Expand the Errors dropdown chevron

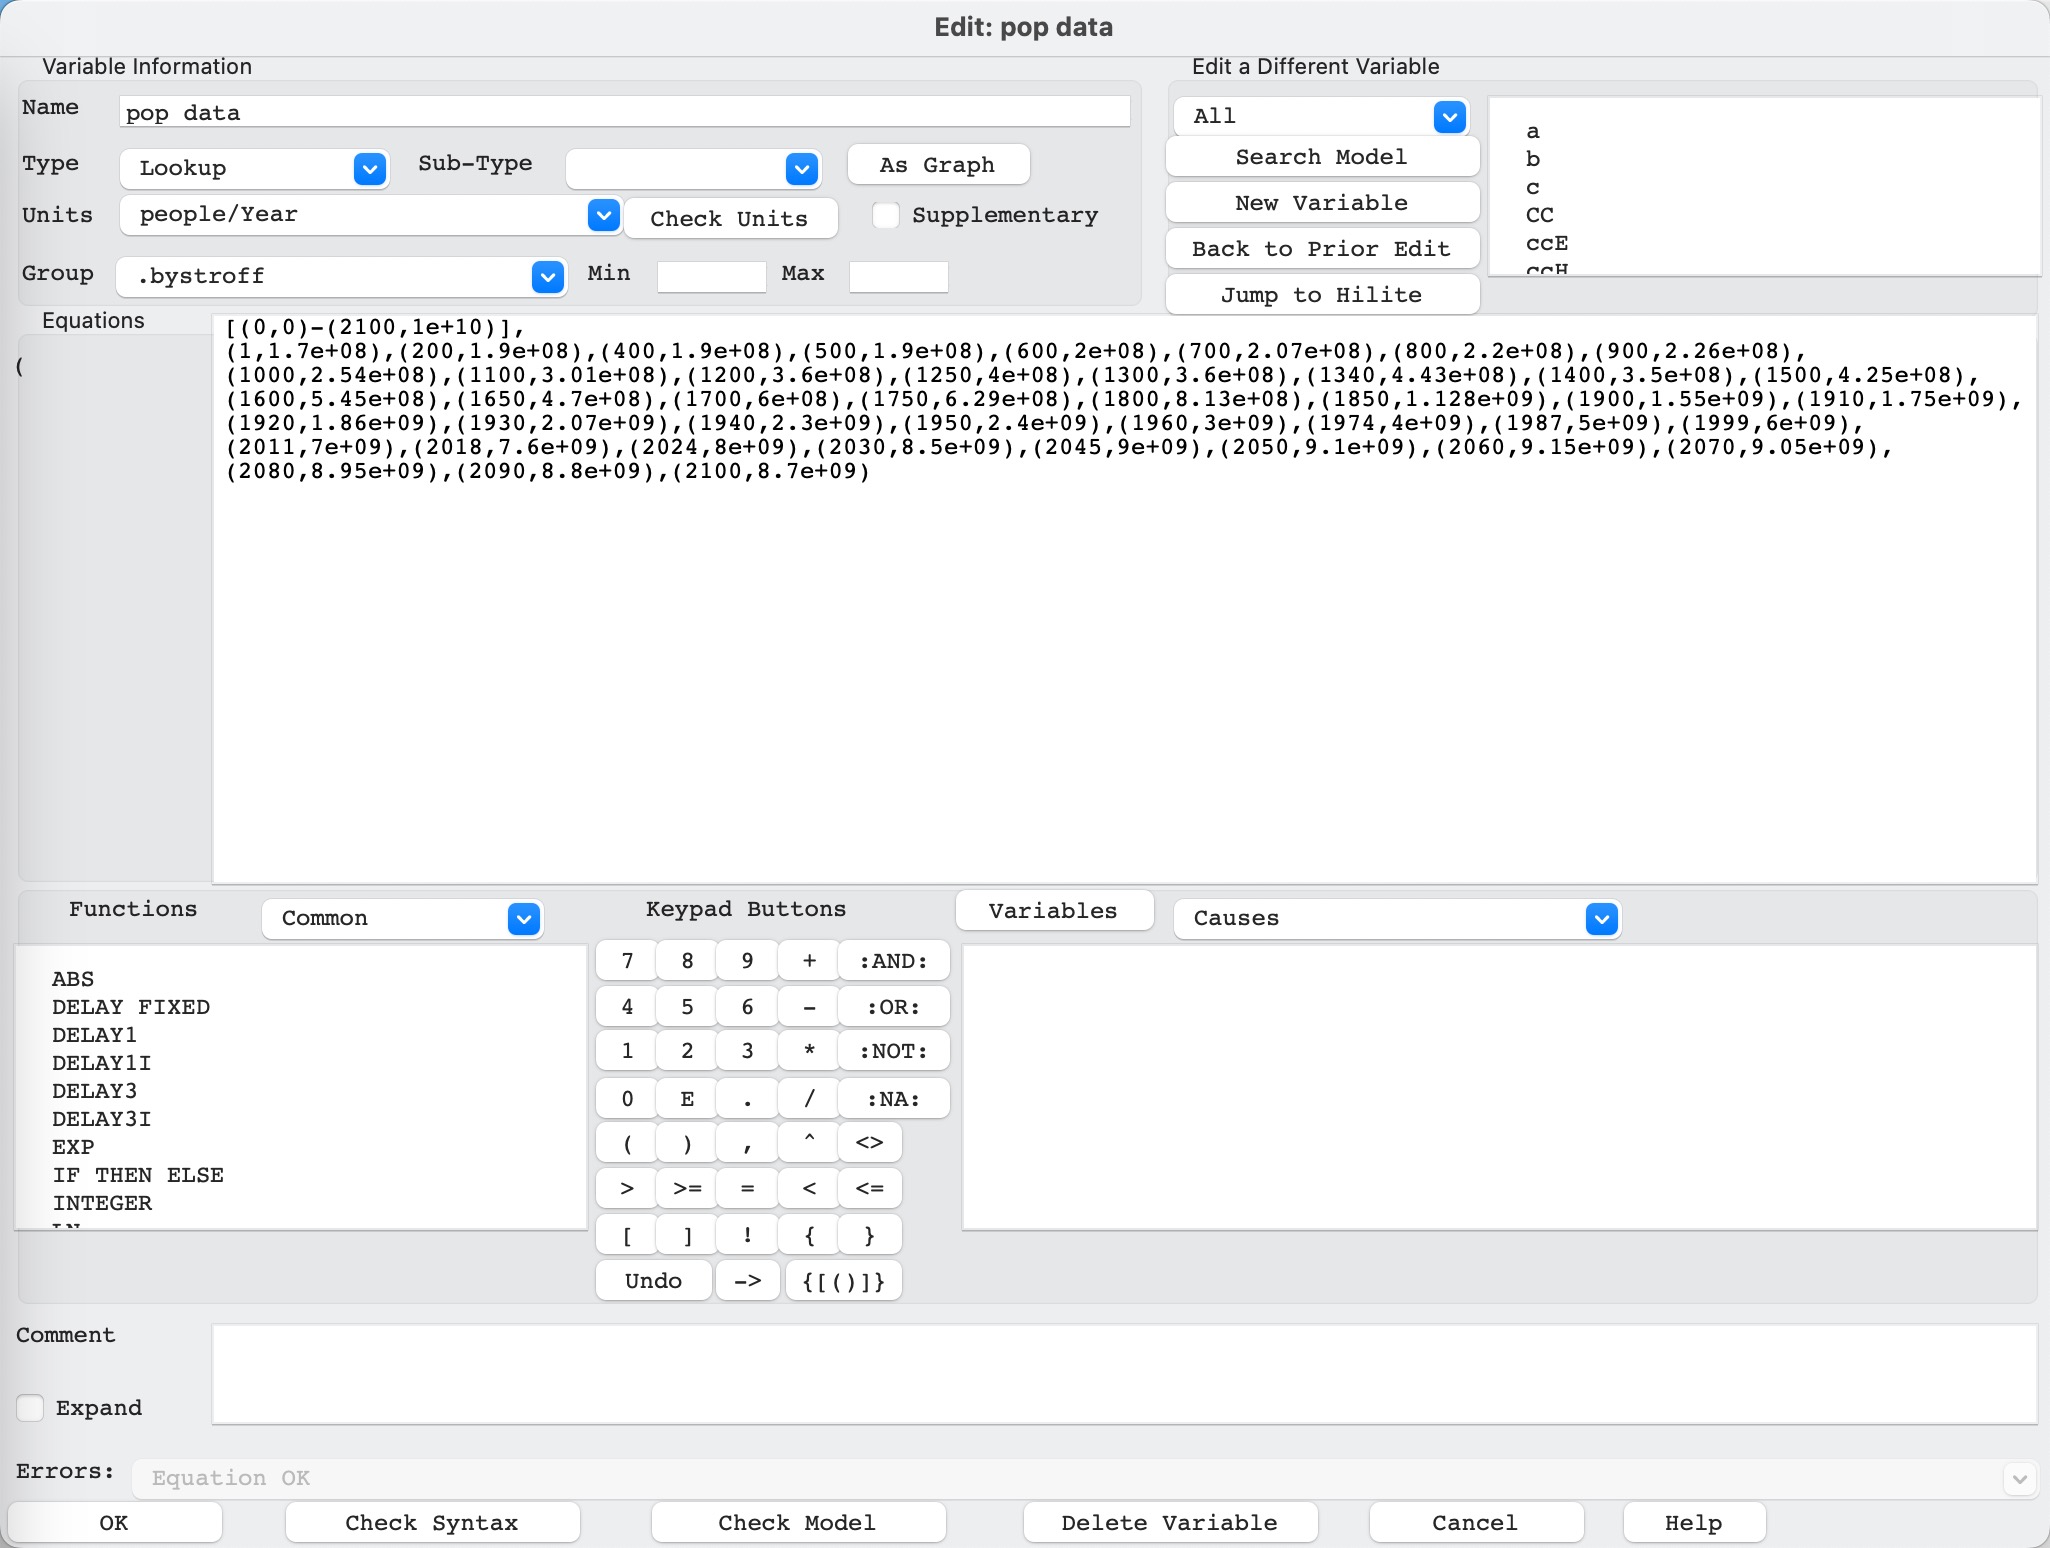(2019, 1478)
